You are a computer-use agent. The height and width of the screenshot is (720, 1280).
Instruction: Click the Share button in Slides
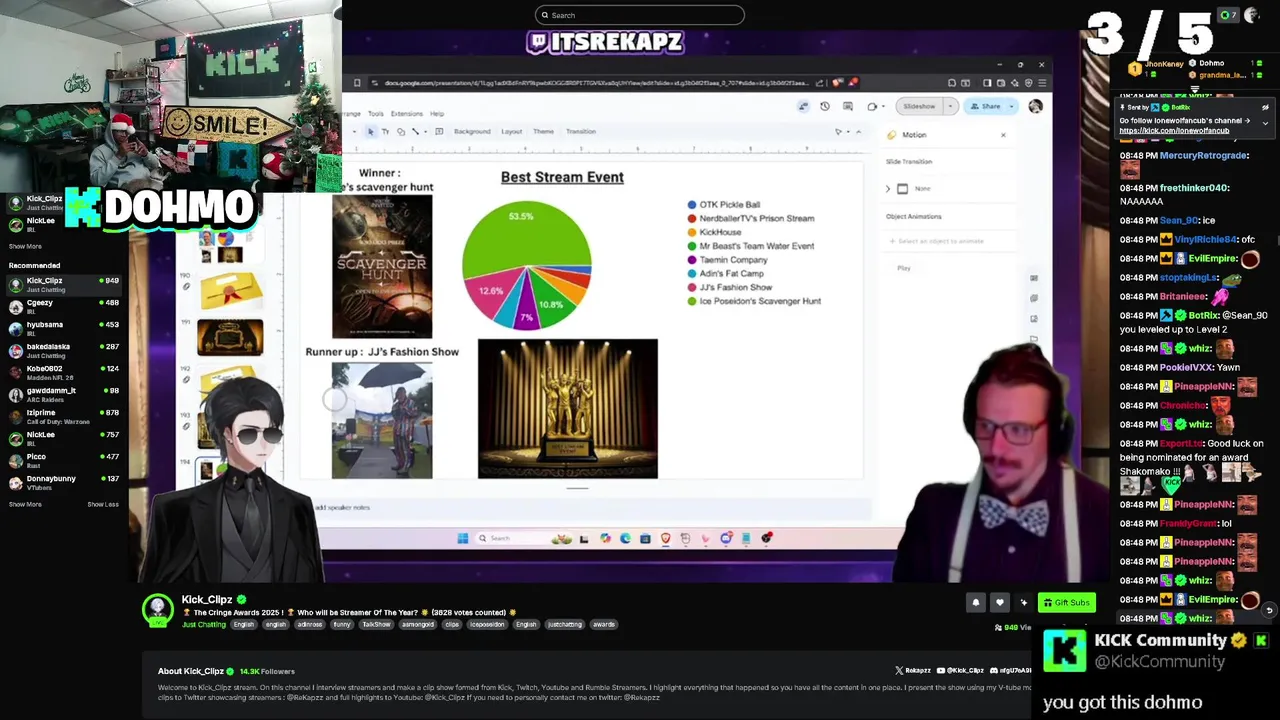985,106
